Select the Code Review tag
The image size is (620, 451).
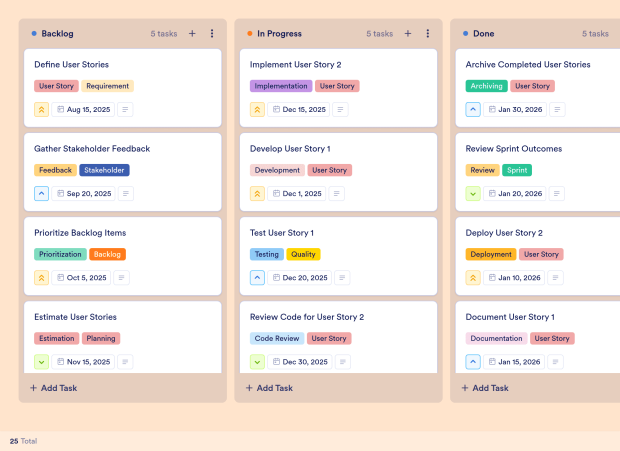(x=277, y=339)
